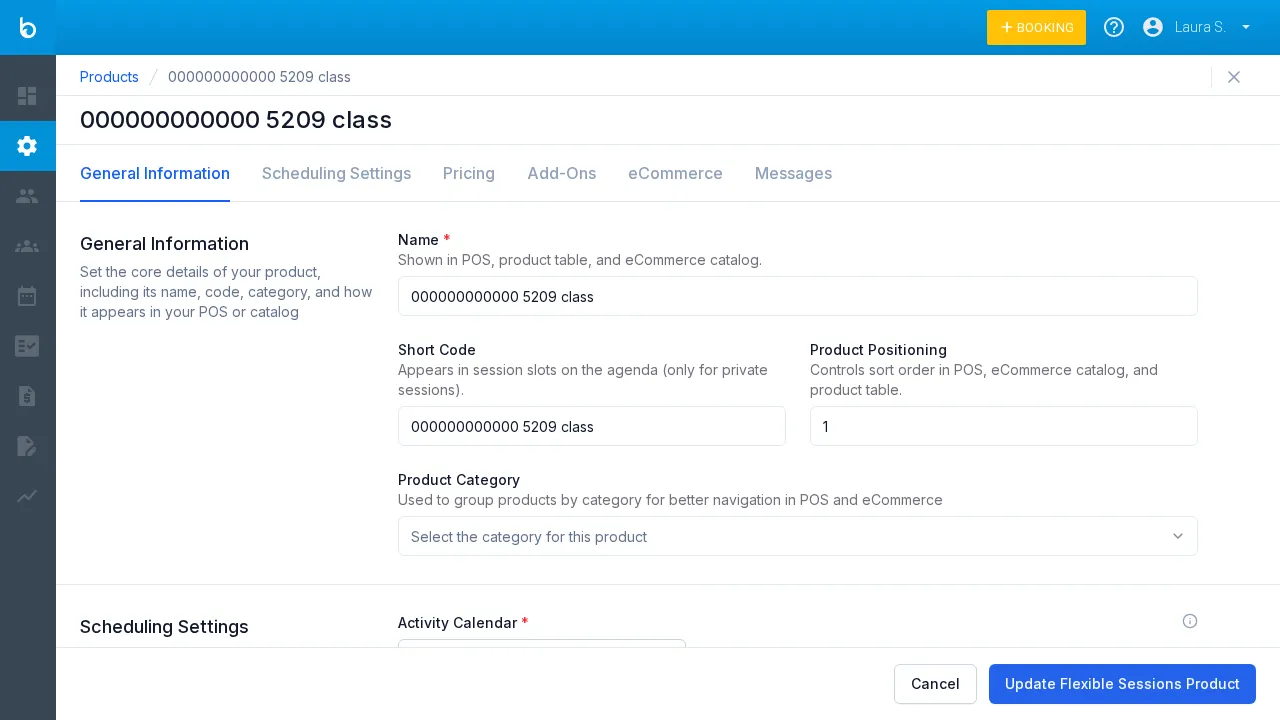1280x720 pixels.
Task: Open the Dashboard from the sidebar
Action: (28, 96)
